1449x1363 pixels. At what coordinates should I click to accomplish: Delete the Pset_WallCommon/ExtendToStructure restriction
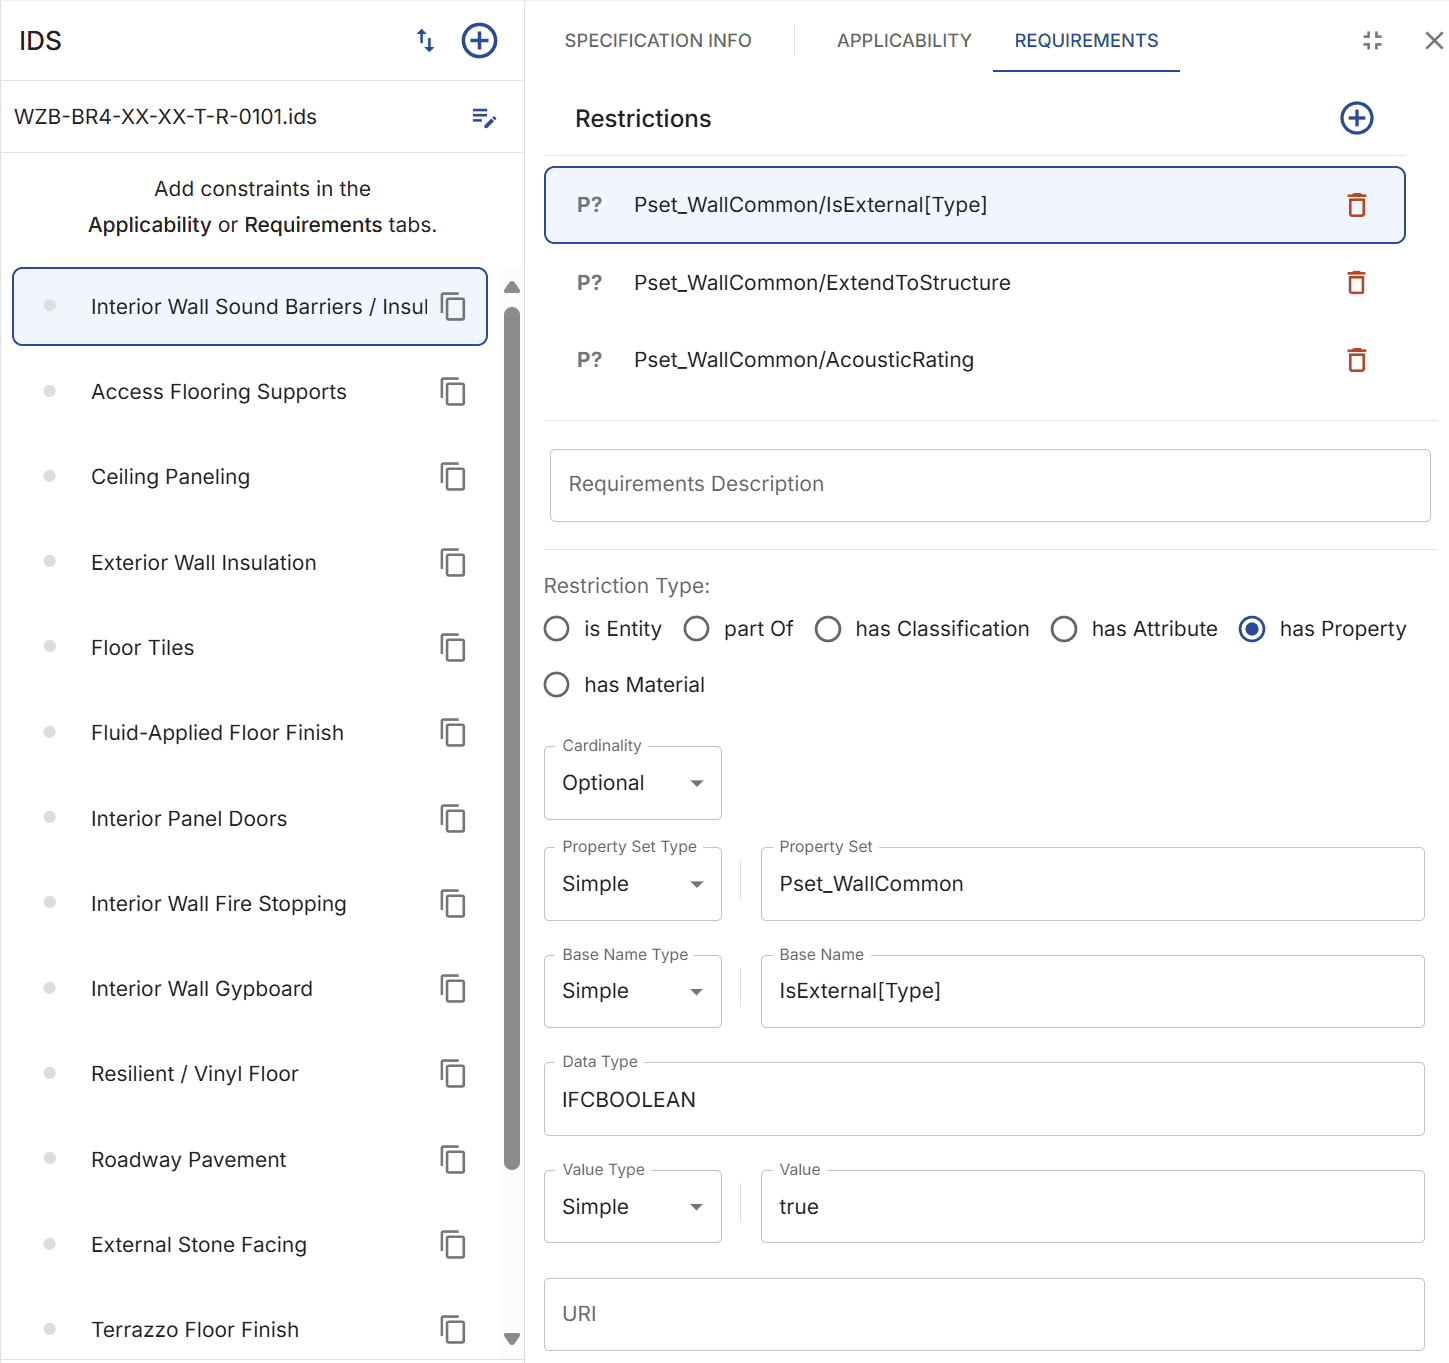[1356, 283]
